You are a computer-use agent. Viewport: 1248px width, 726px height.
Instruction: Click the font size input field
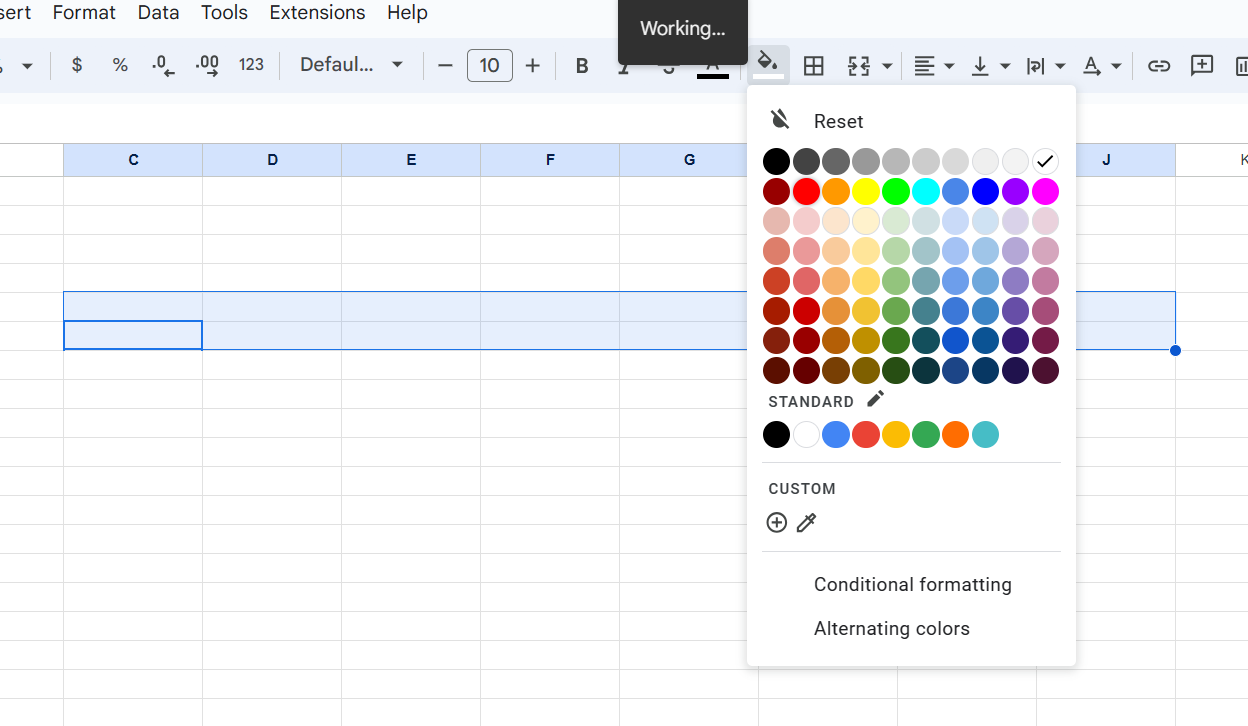pyautogui.click(x=489, y=66)
